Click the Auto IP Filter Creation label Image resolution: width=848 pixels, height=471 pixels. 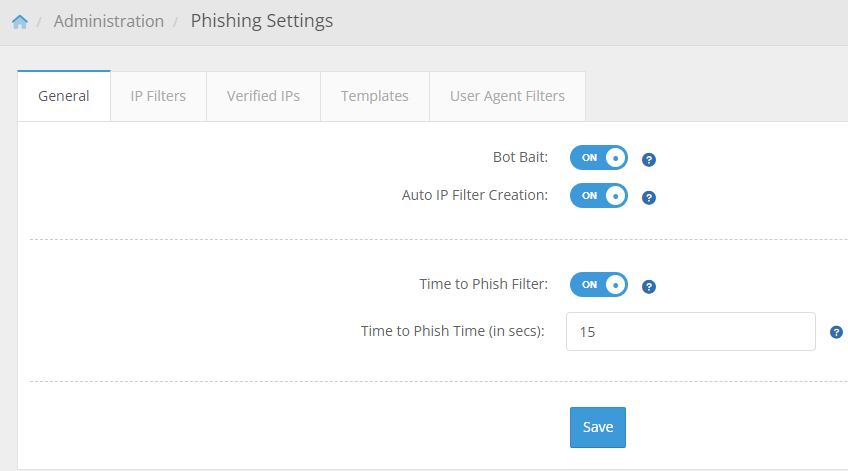coord(475,195)
